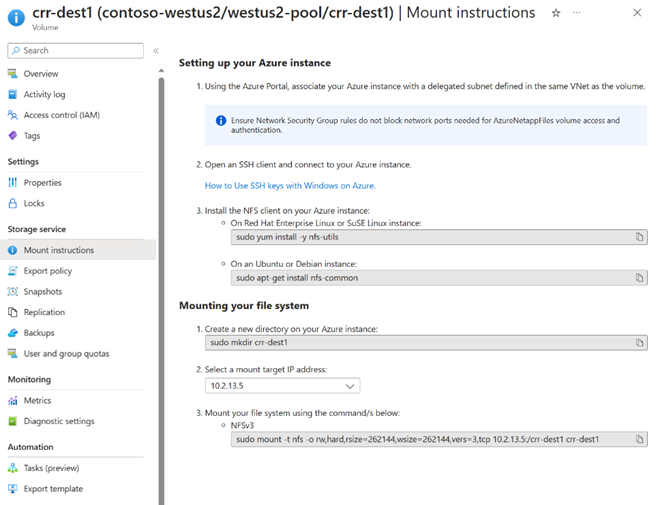Go to Export policy
This screenshot has height=505, width=658.
pos(48,271)
